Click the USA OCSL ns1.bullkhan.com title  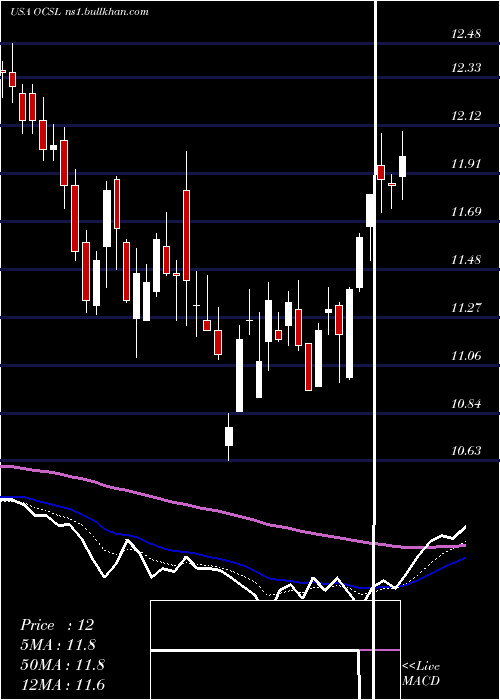pos(79,12)
